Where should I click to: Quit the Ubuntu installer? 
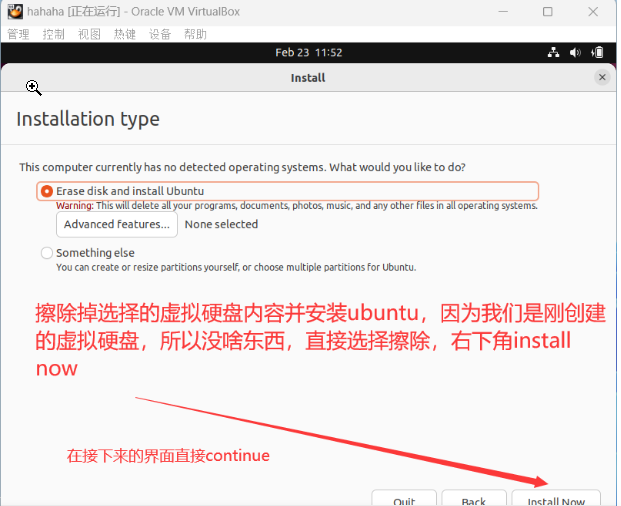(x=404, y=499)
